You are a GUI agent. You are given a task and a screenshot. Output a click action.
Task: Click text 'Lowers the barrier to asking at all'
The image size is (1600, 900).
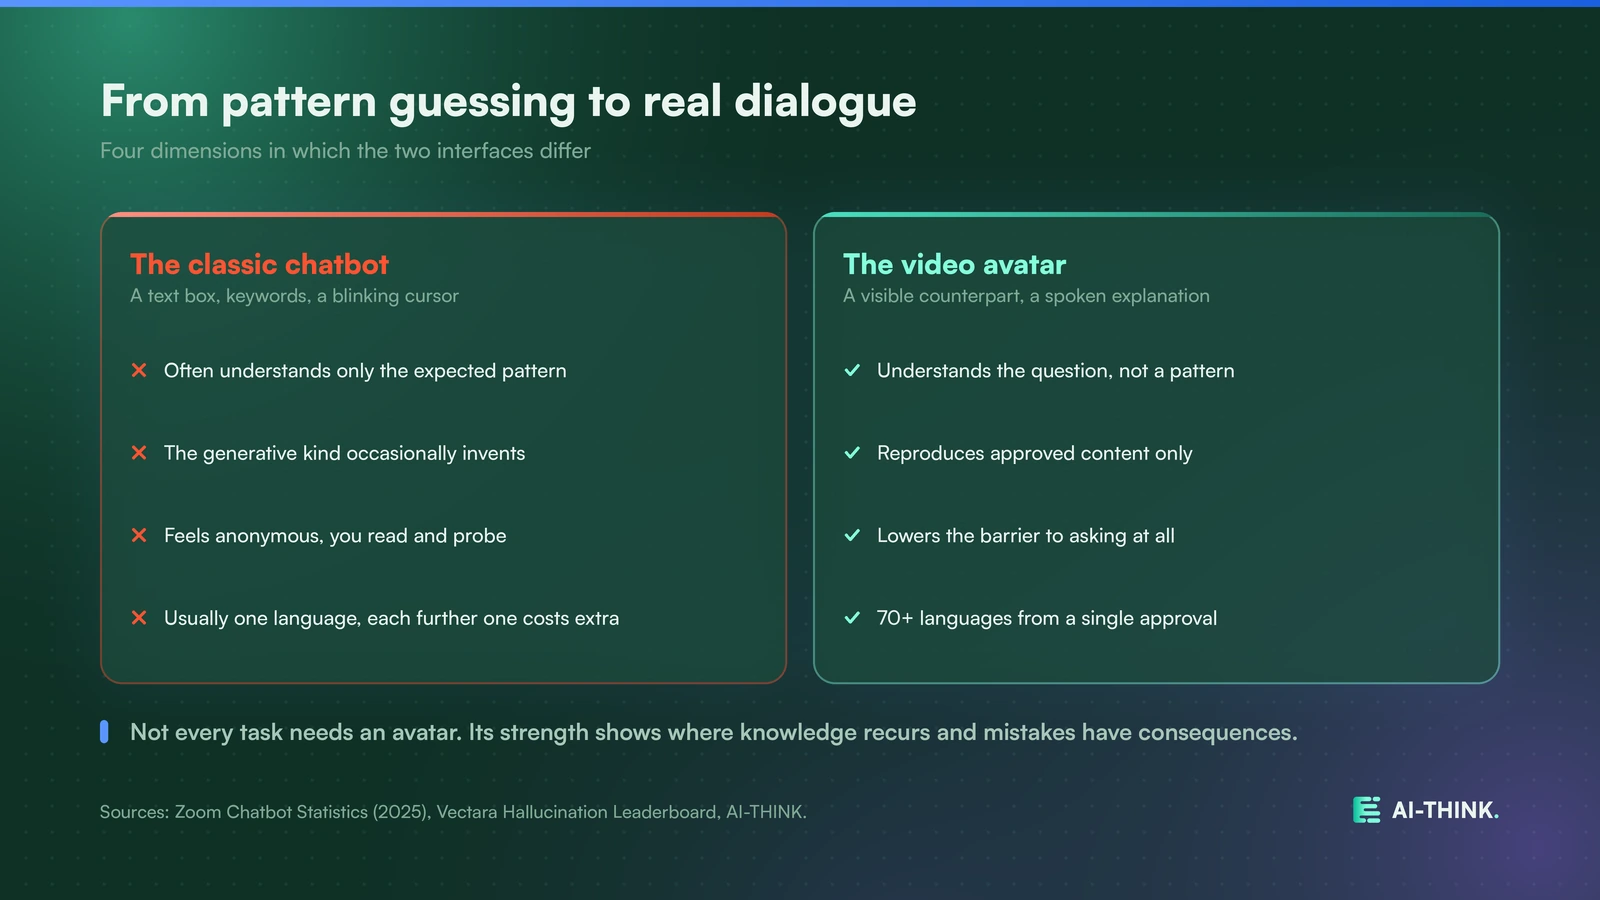pos(1025,536)
